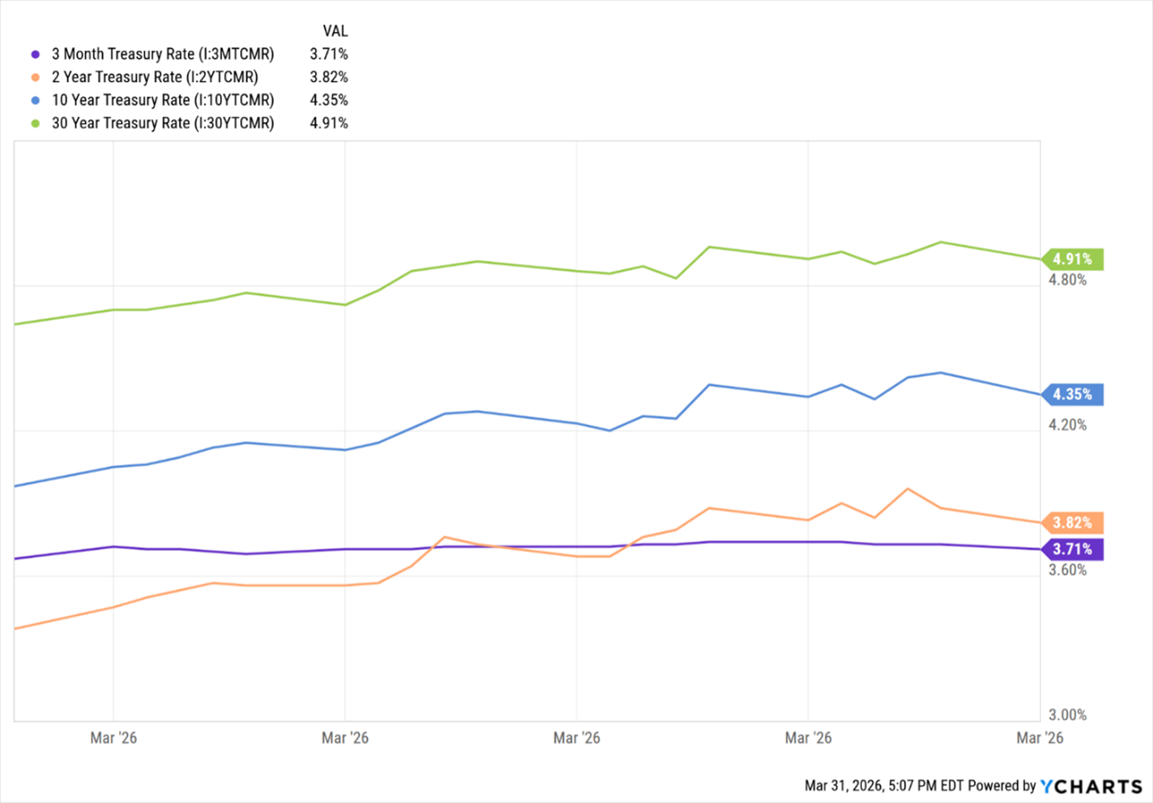Image resolution: width=1153 pixels, height=803 pixels.
Task: Click the orange 3.82% end-of-line flag
Action: [x=1073, y=522]
